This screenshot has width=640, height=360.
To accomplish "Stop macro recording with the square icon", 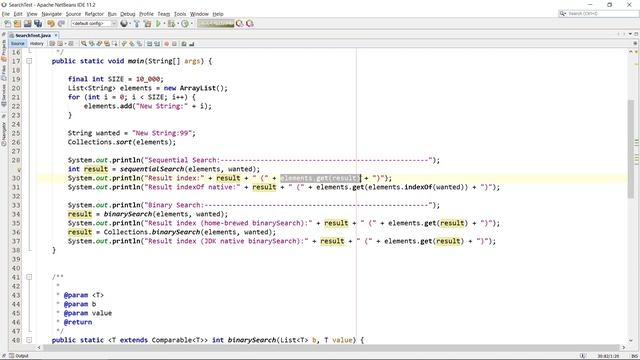I will [174, 43].
